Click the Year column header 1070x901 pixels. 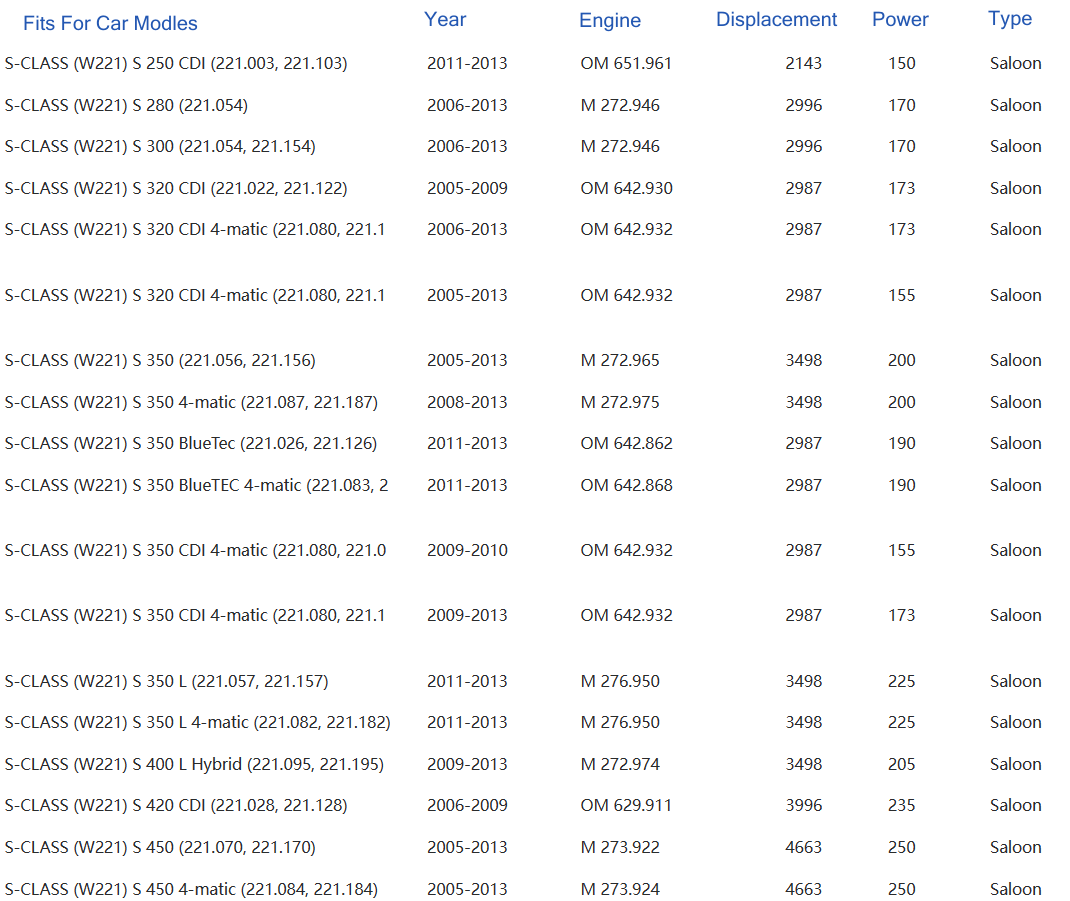coord(445,19)
